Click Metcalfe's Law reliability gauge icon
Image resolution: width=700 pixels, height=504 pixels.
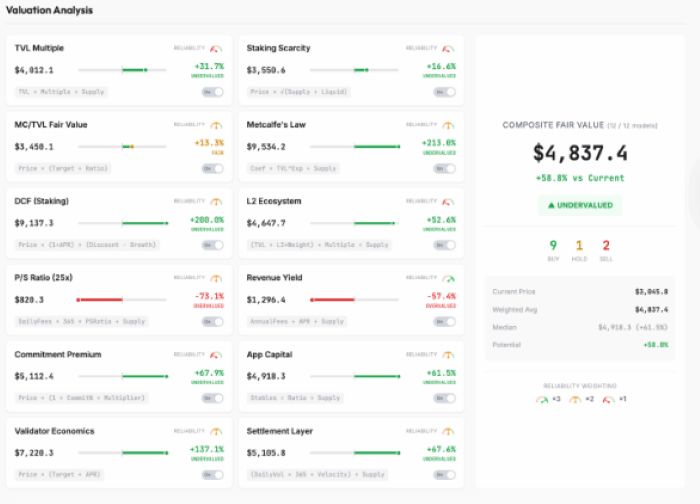tap(448, 125)
